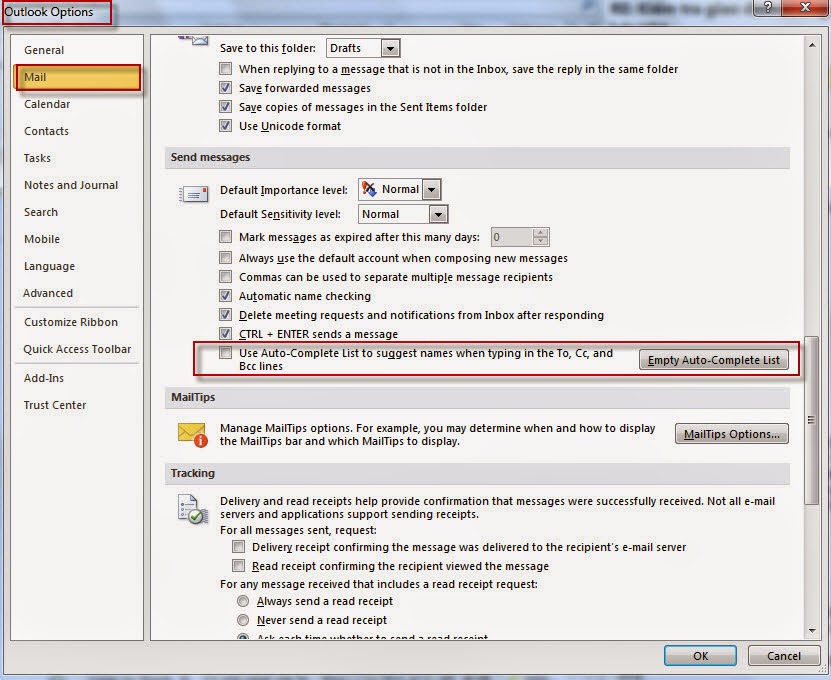Viewport: 831px width, 680px height.
Task: Decrease expiry days with stepper down arrow
Action: tap(541, 242)
